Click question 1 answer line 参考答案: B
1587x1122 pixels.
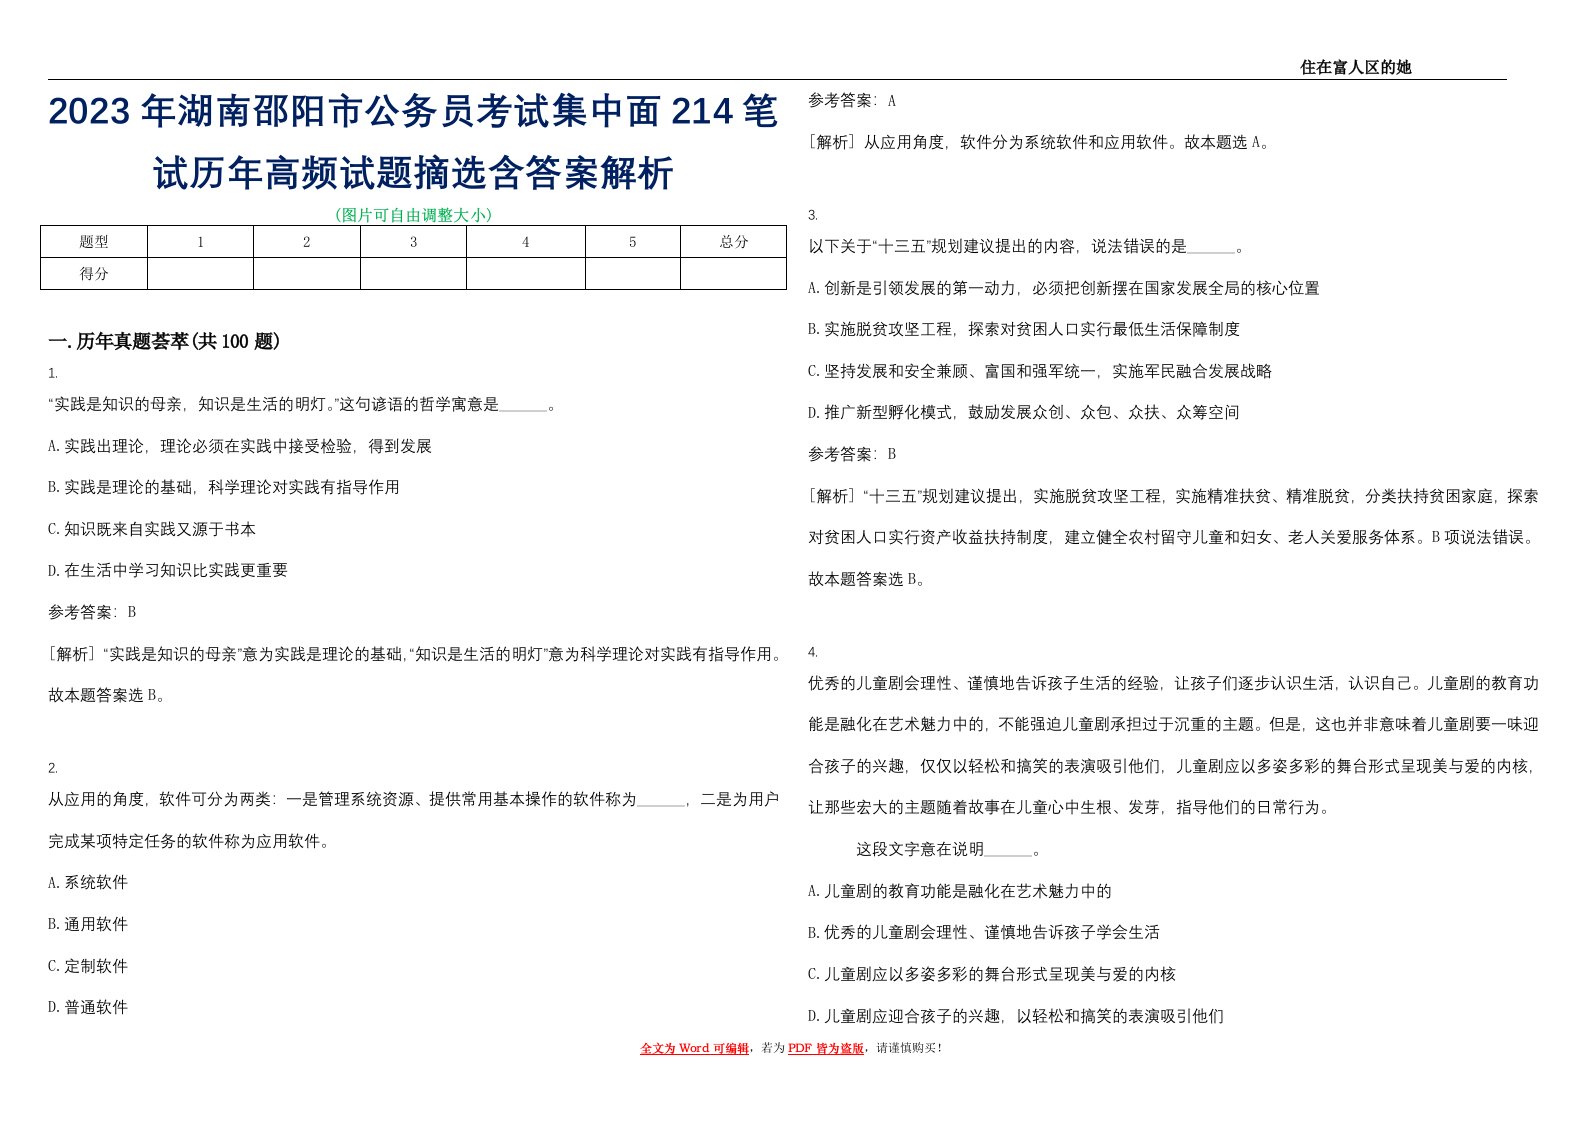click(x=92, y=612)
